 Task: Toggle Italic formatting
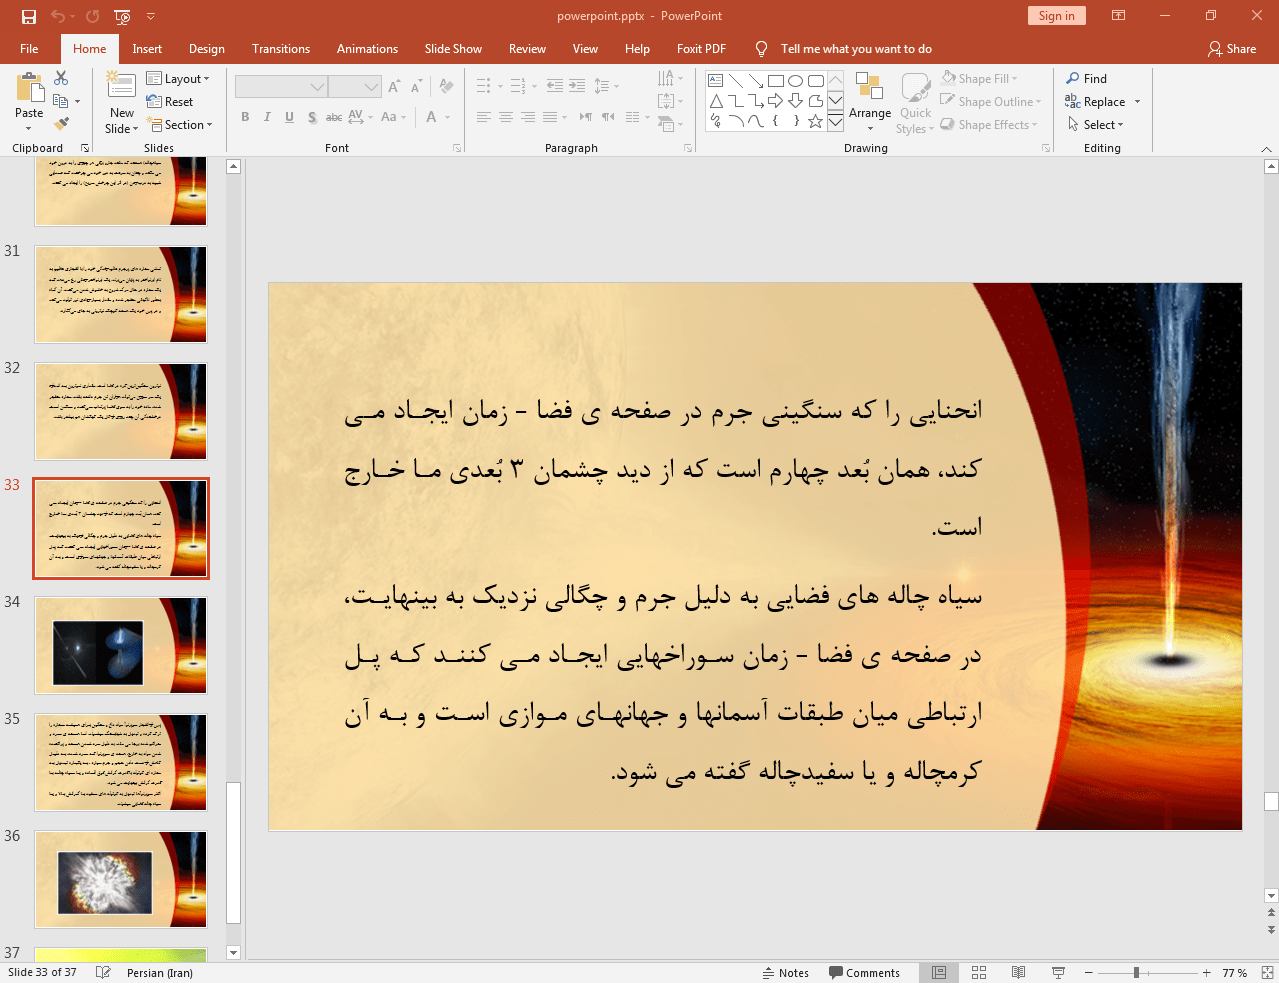(x=267, y=117)
